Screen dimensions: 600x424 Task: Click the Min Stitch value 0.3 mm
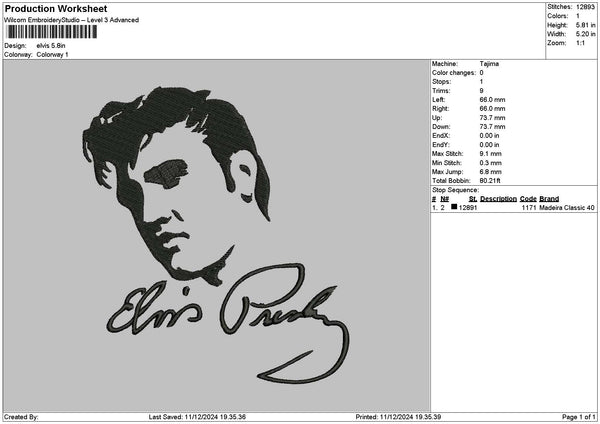click(491, 163)
